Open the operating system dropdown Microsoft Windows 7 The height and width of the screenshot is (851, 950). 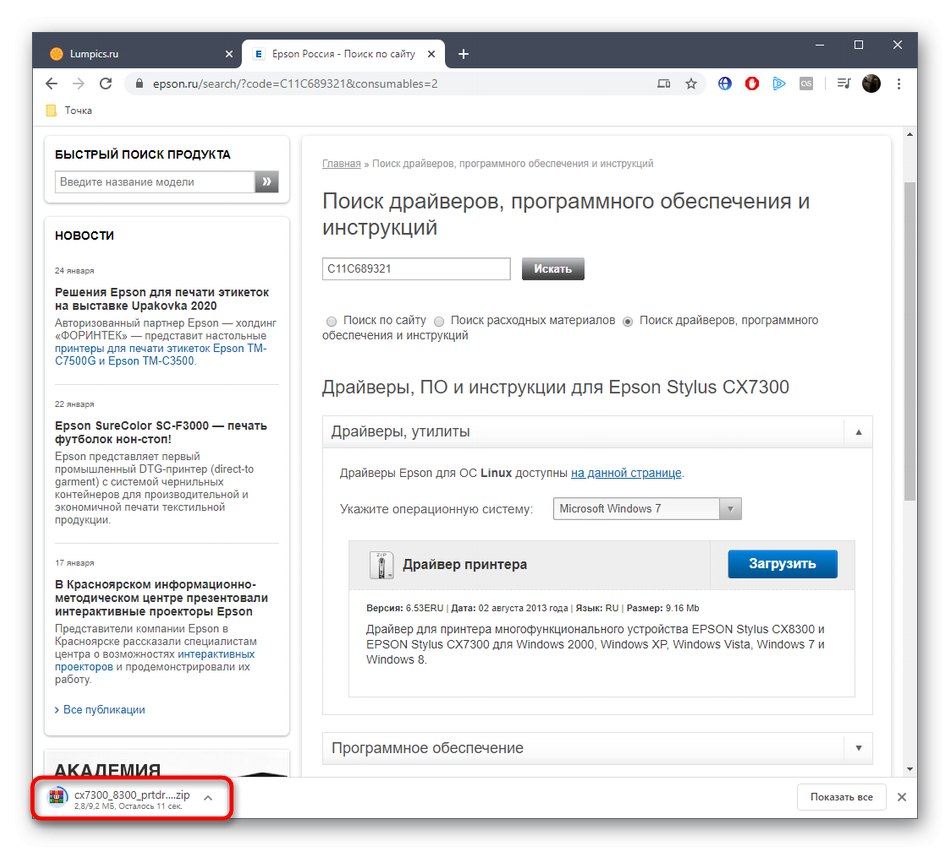tap(647, 509)
